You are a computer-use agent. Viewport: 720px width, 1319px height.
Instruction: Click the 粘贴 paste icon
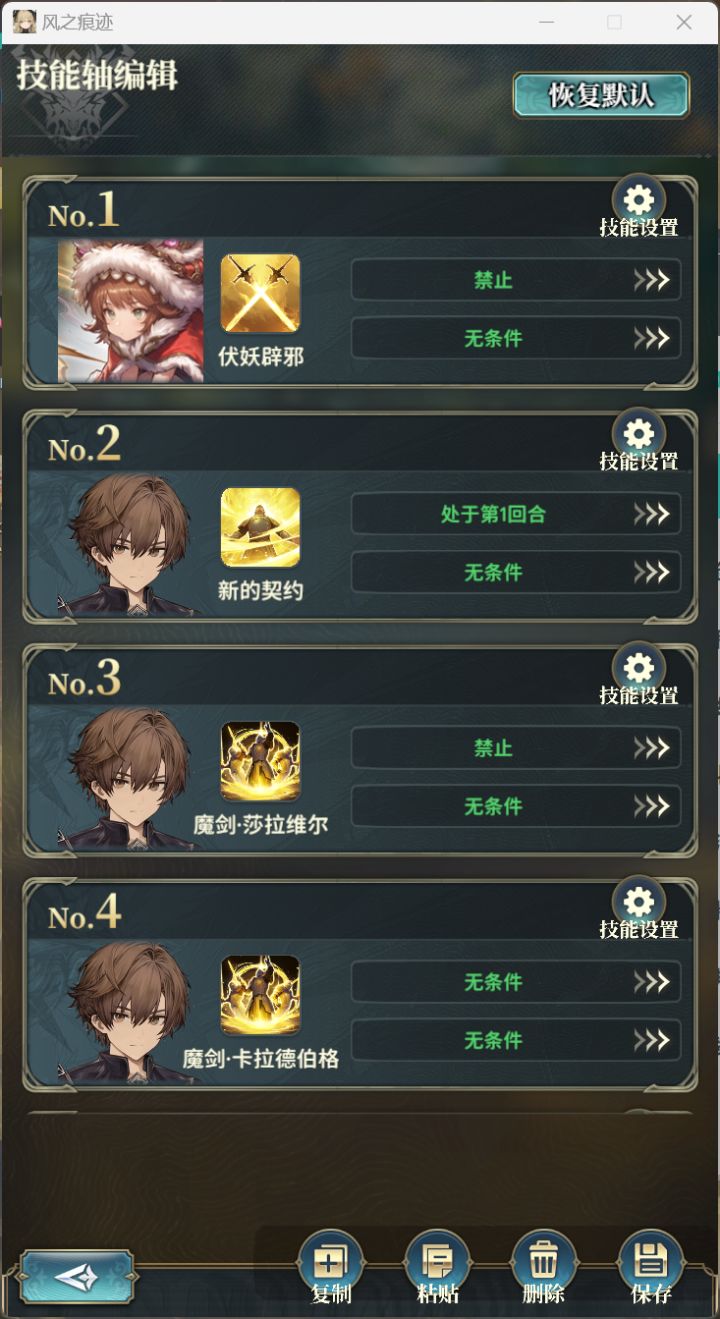(x=437, y=1264)
